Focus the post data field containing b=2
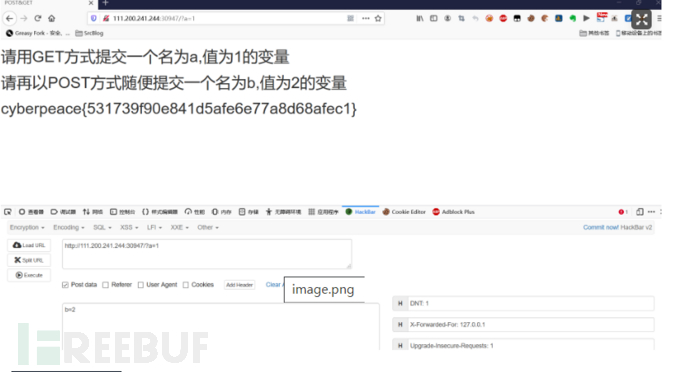Screen dimensions: 690x372 point(220,326)
